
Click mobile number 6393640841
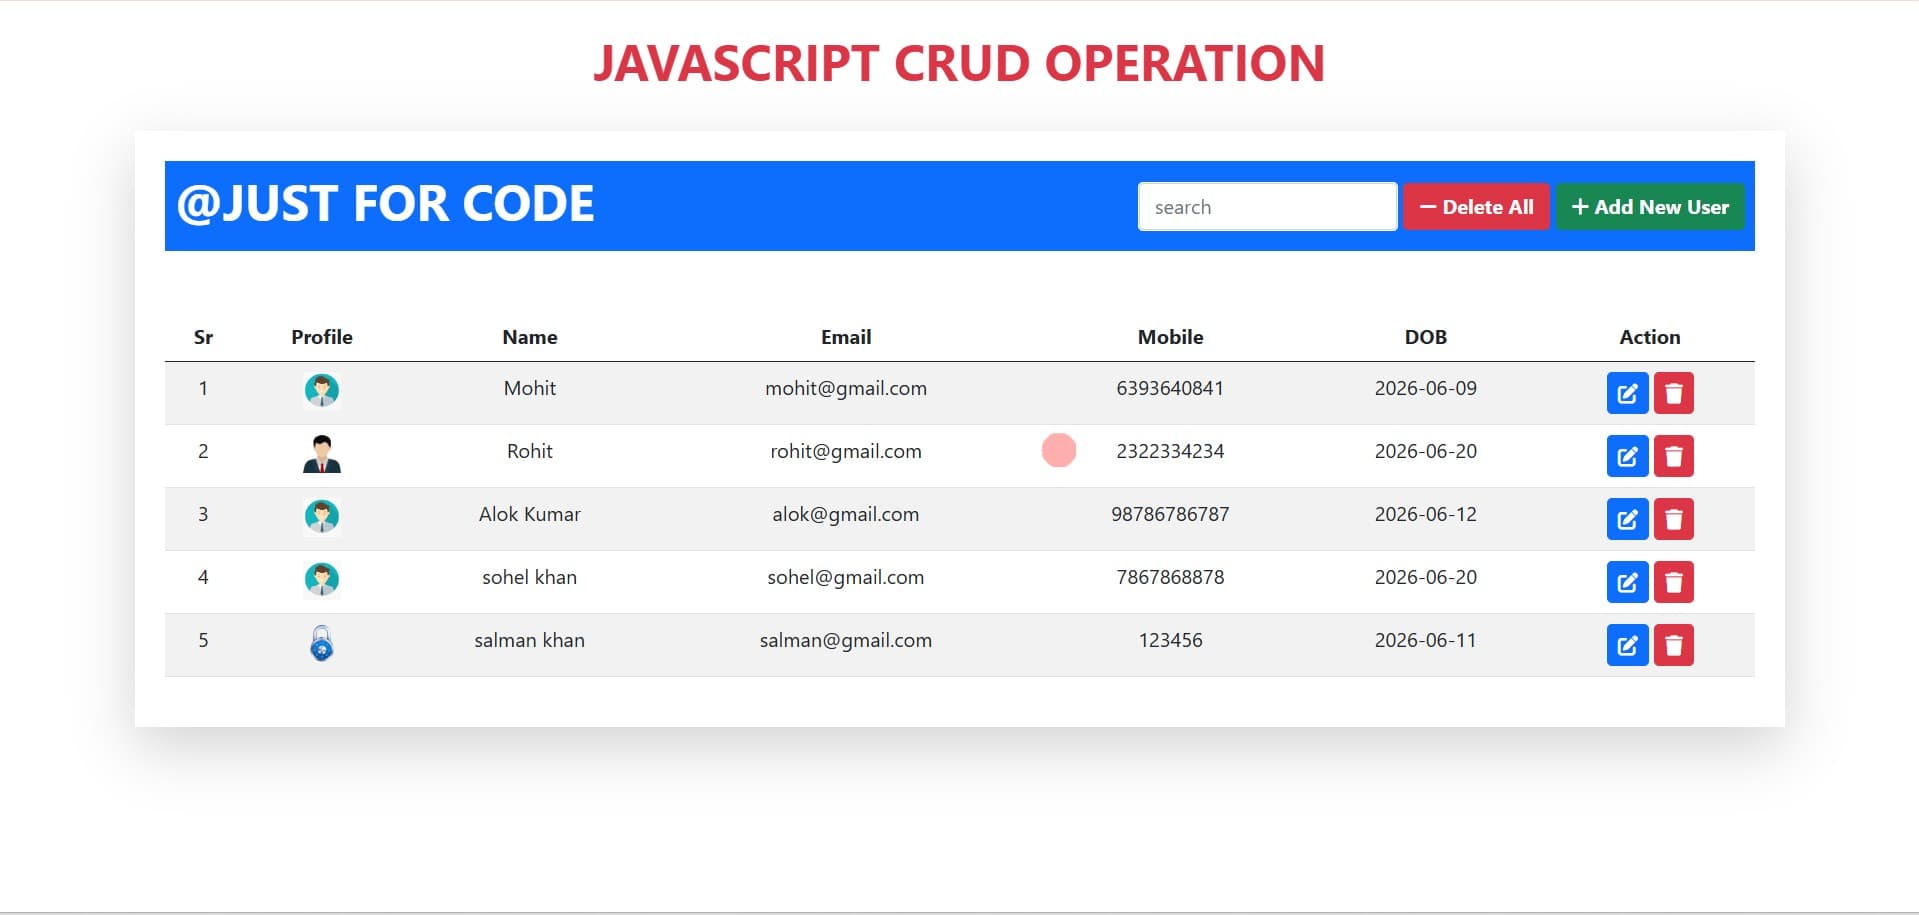coord(1170,388)
